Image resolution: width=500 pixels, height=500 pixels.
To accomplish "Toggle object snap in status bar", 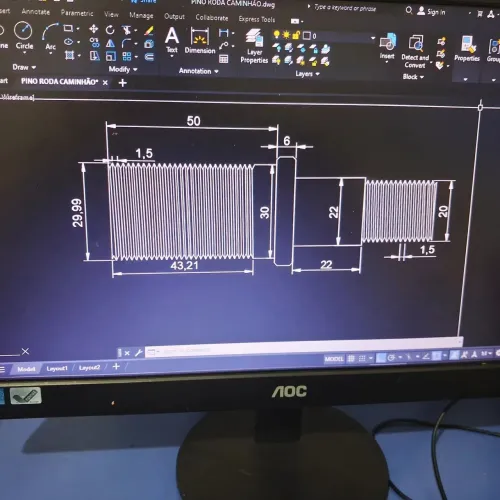I will click(x=436, y=356).
